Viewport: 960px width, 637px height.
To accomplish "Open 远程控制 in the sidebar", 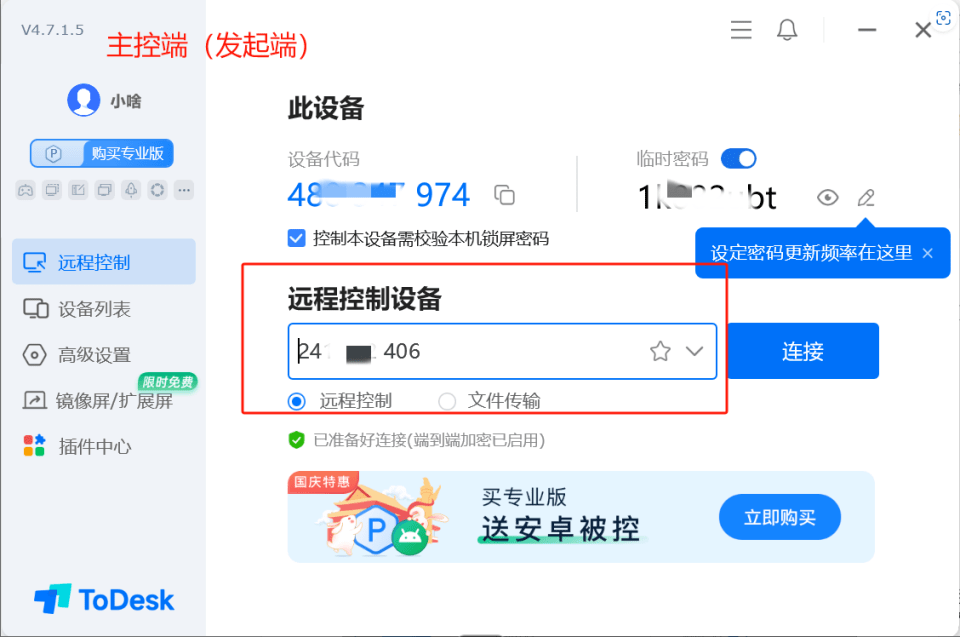I will [104, 262].
